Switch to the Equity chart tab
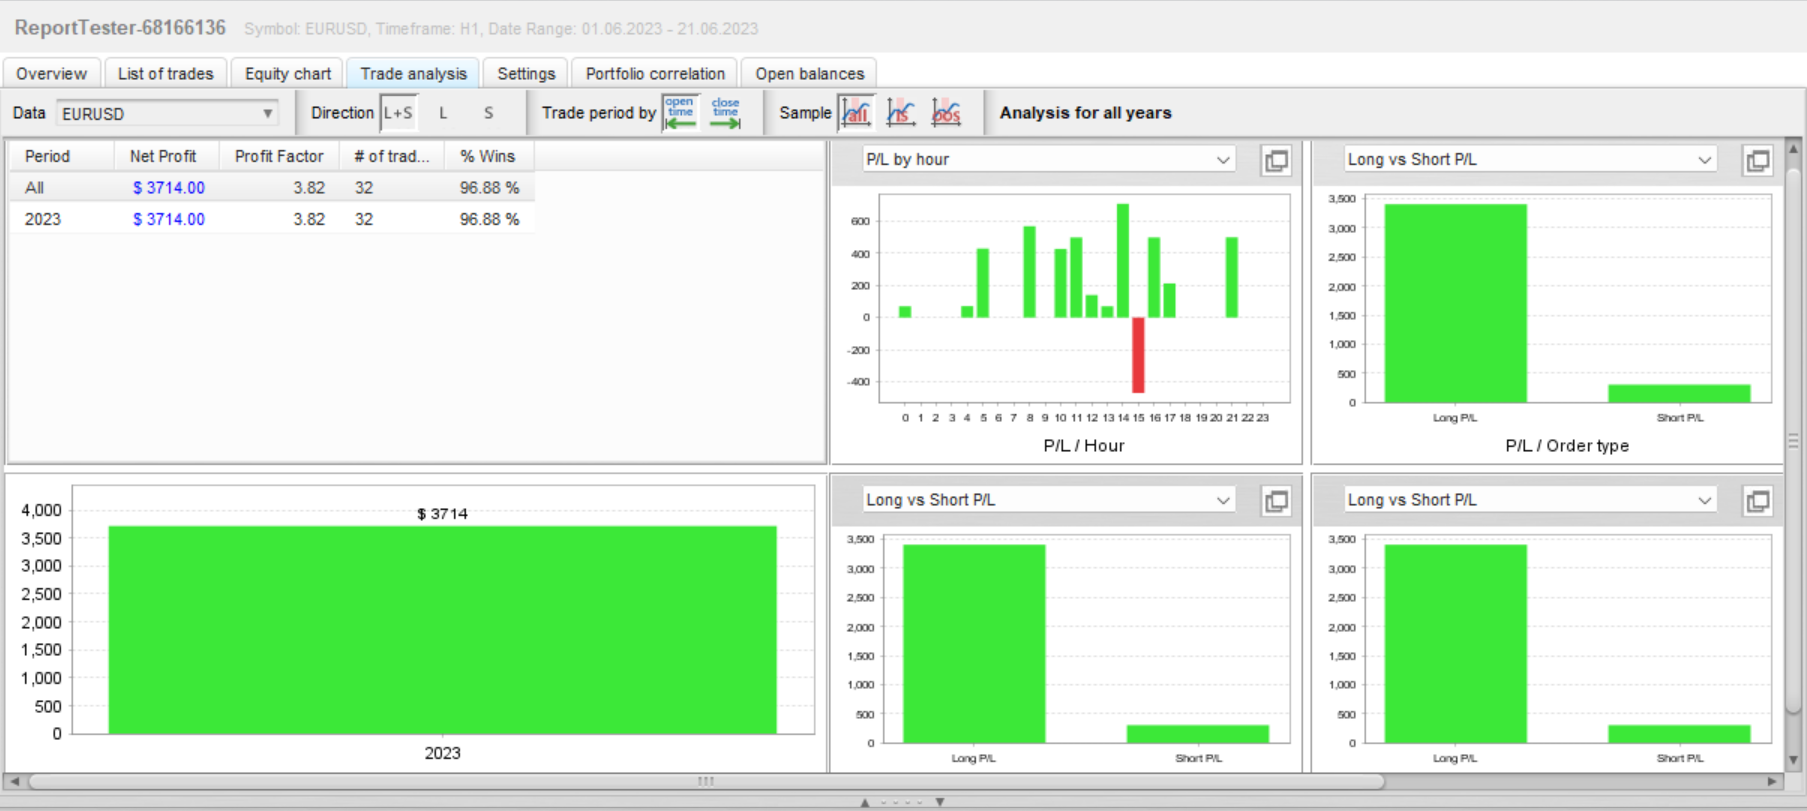 point(287,73)
